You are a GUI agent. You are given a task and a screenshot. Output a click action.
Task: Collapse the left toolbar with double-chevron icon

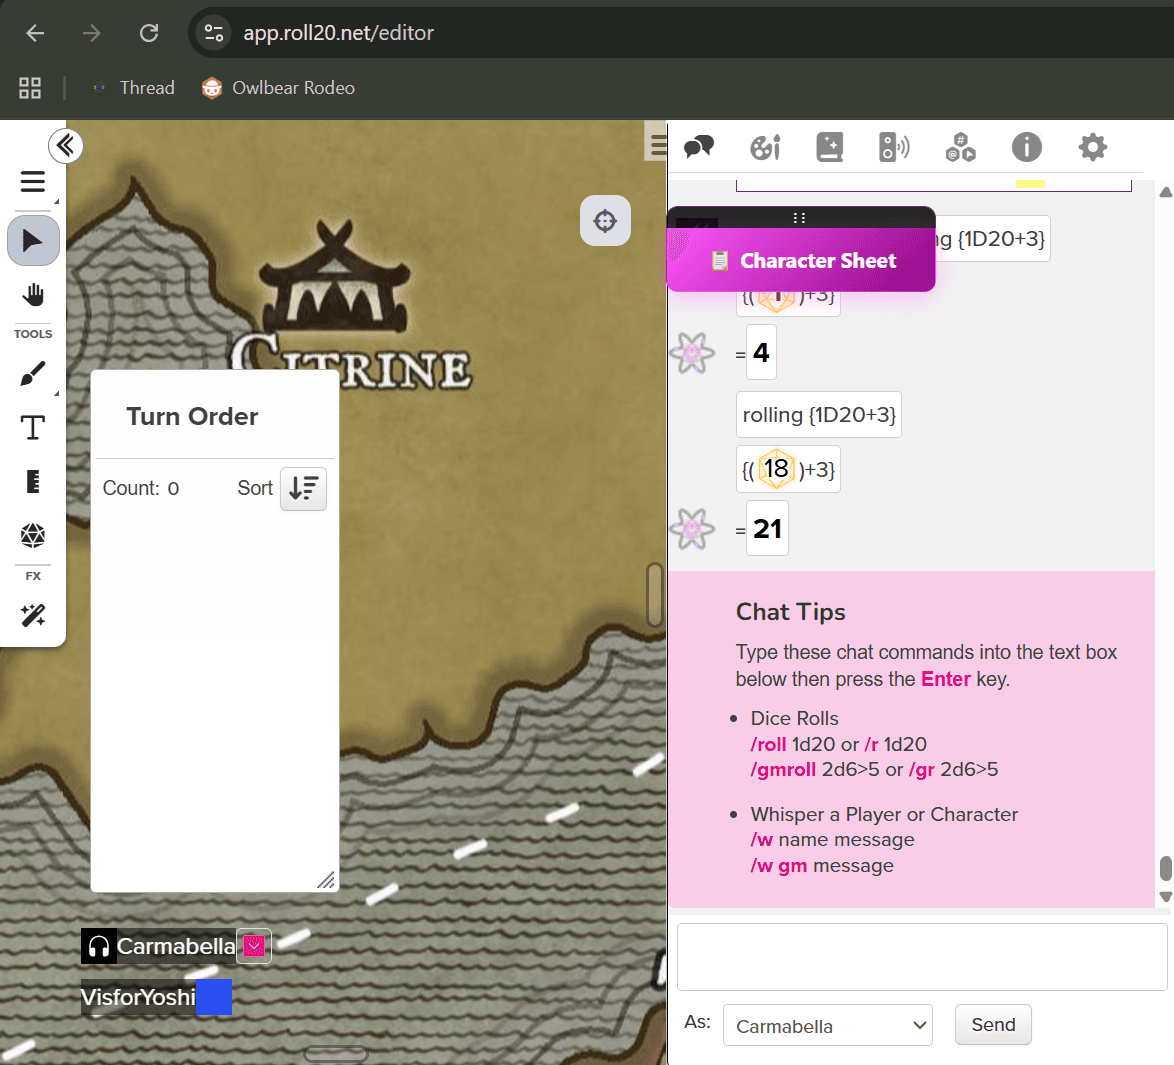point(65,145)
